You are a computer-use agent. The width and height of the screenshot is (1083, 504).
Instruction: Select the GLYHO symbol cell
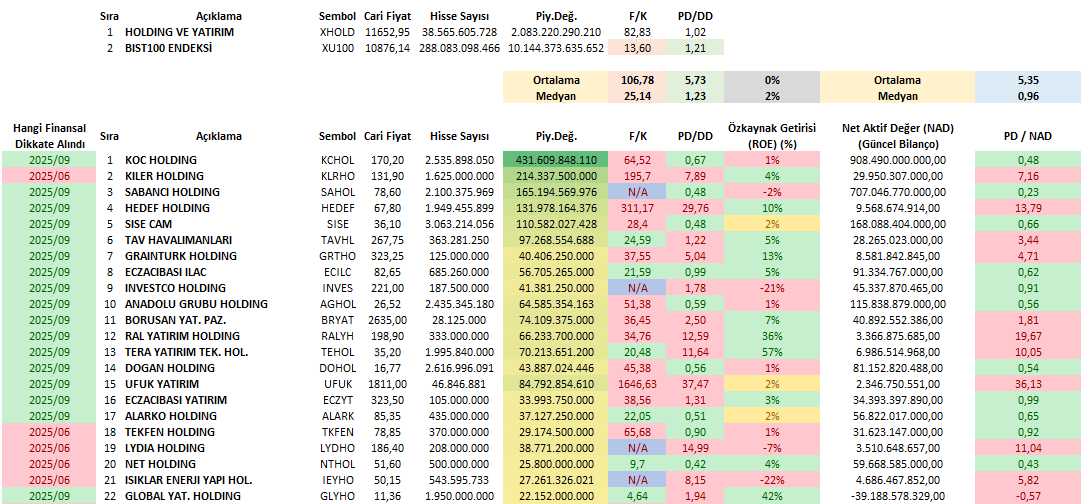coord(336,496)
